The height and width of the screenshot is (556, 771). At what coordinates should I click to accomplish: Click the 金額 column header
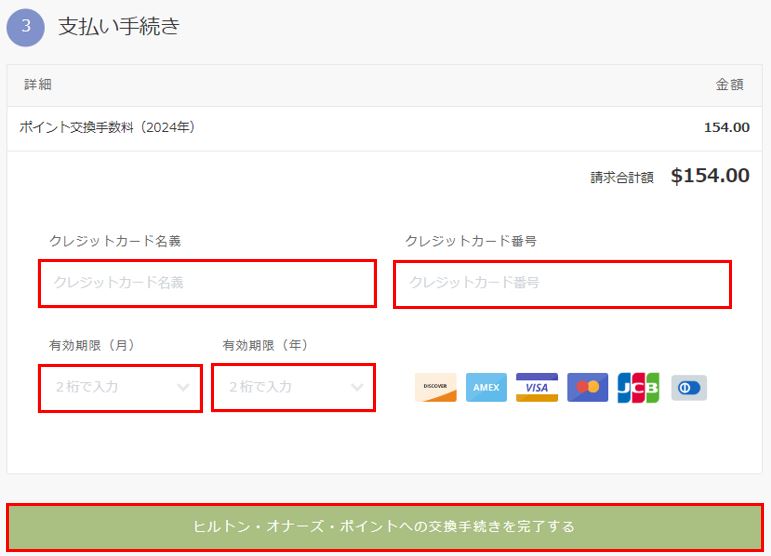point(729,84)
